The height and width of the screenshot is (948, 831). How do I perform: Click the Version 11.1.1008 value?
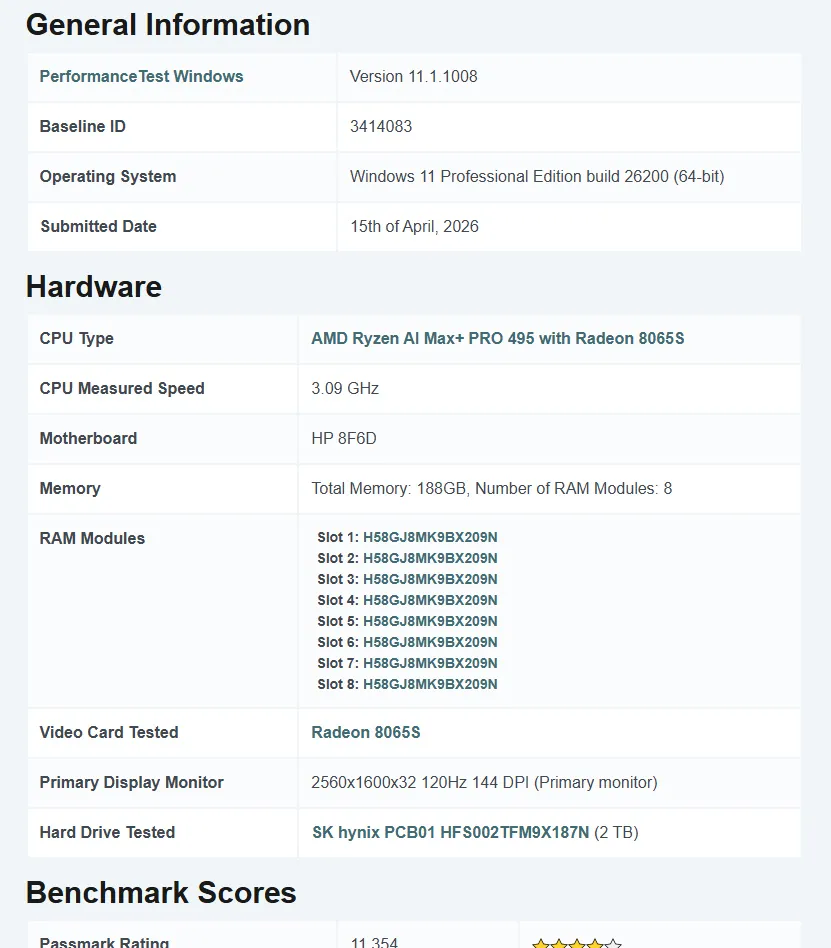(x=414, y=77)
